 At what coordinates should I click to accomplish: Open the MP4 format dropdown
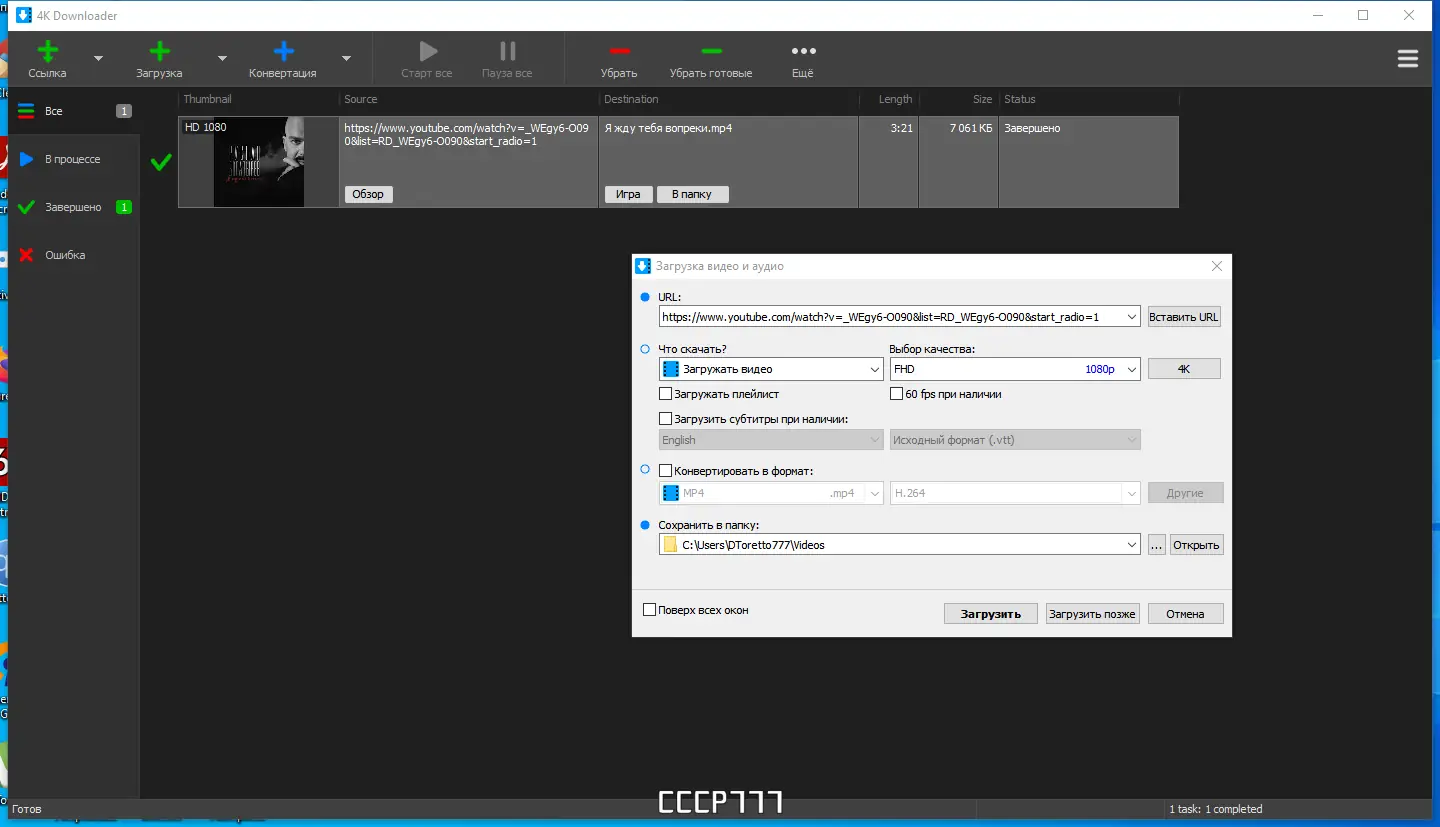click(x=771, y=493)
